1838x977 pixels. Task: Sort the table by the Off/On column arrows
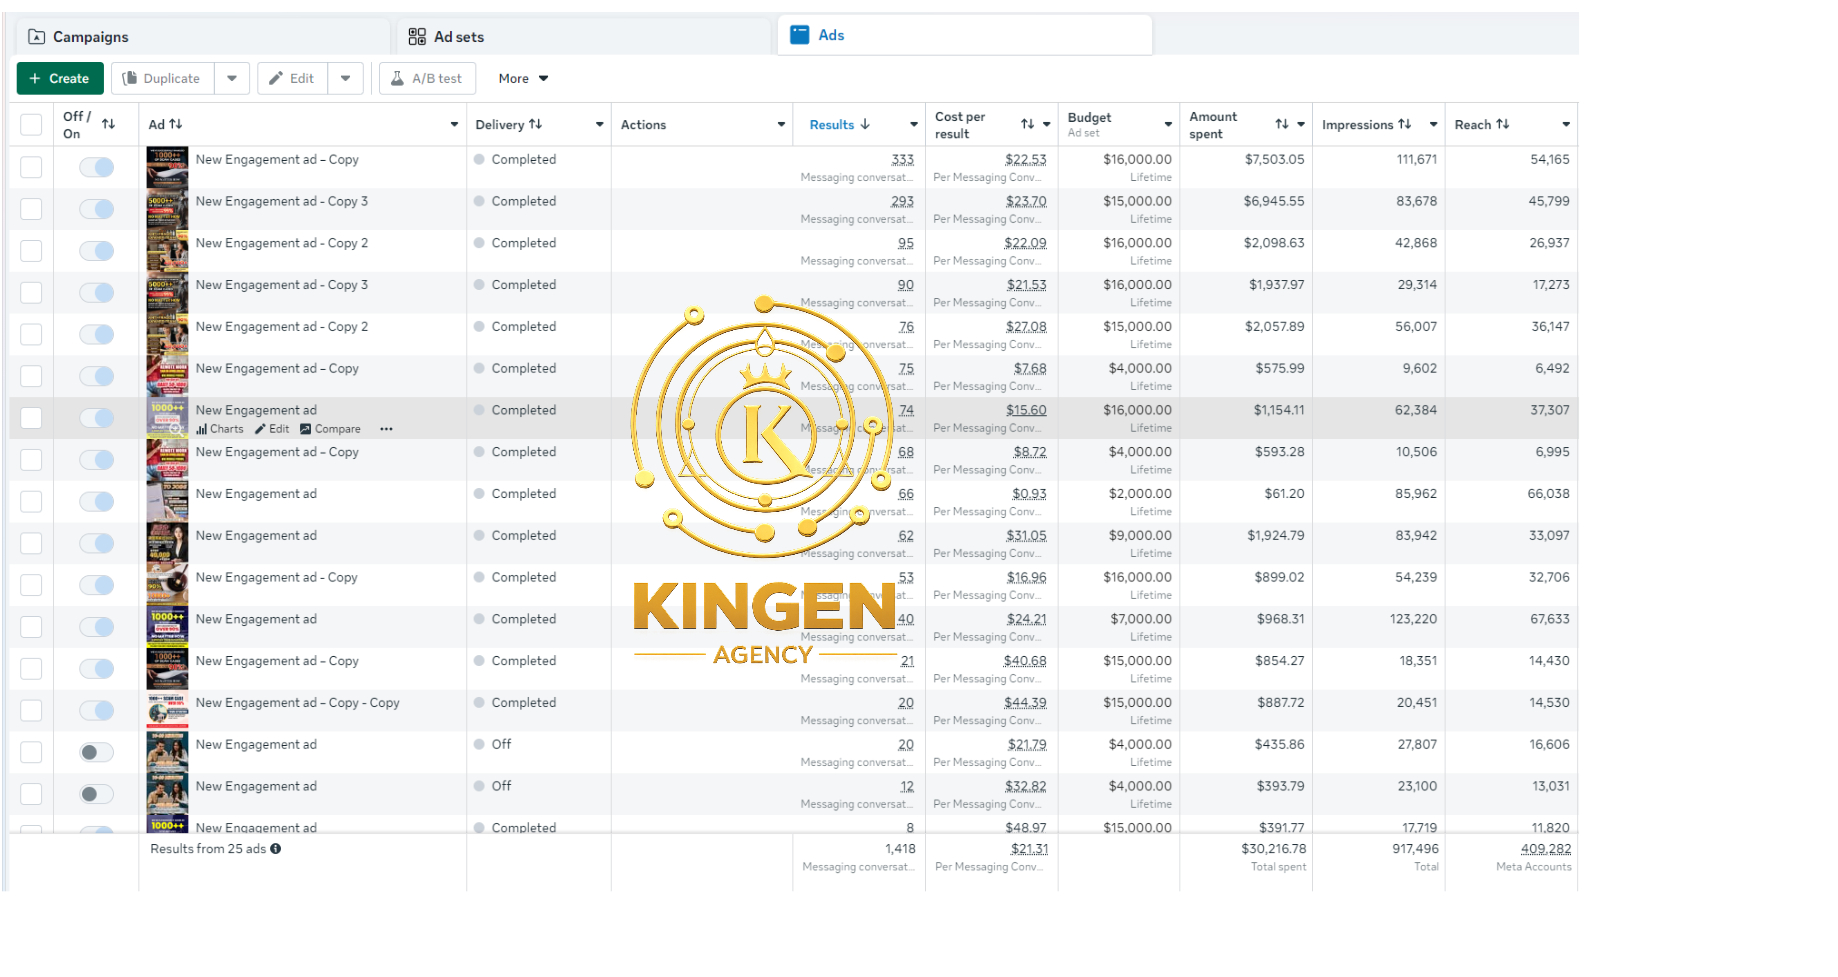point(109,124)
